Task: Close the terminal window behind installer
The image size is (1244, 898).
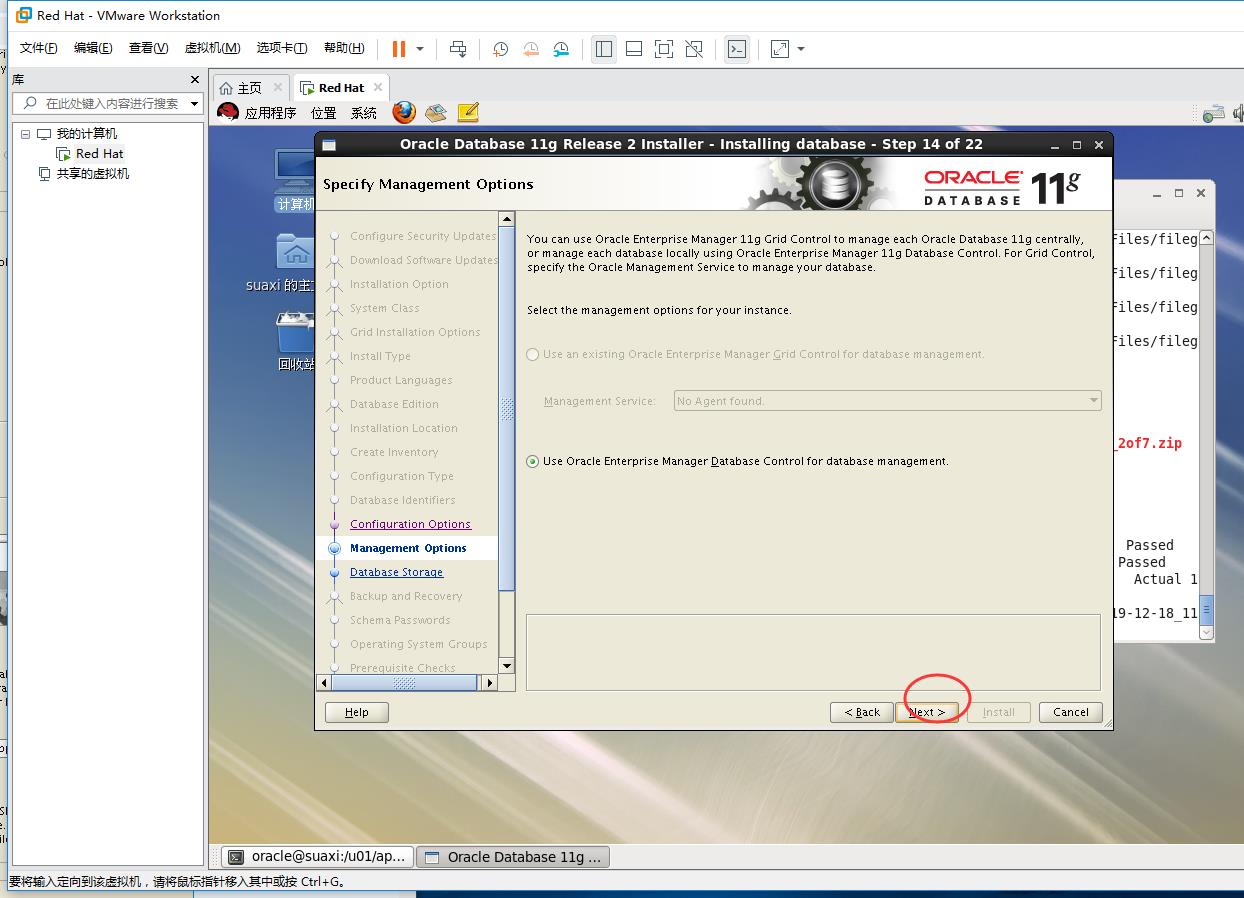Action: click(1201, 193)
